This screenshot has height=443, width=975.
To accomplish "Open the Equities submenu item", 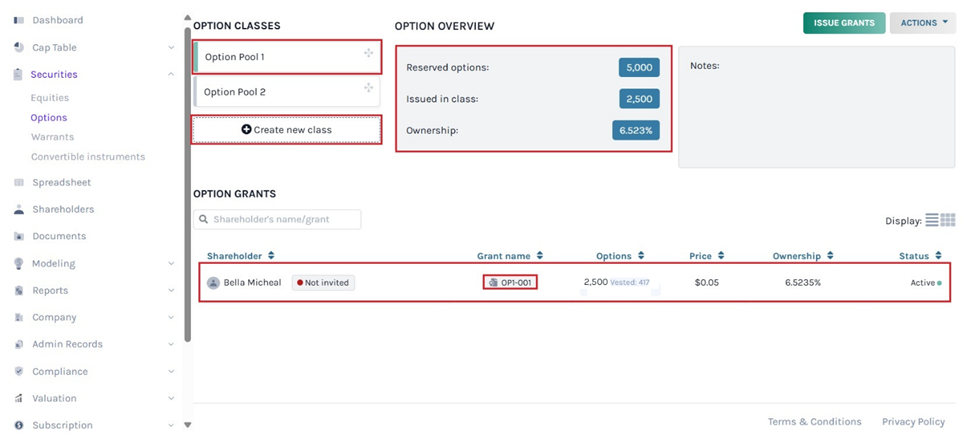I will pyautogui.click(x=50, y=98).
